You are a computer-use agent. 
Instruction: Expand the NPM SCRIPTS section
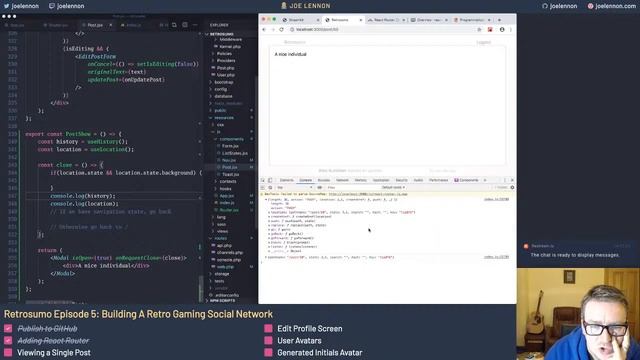[x=222, y=301]
